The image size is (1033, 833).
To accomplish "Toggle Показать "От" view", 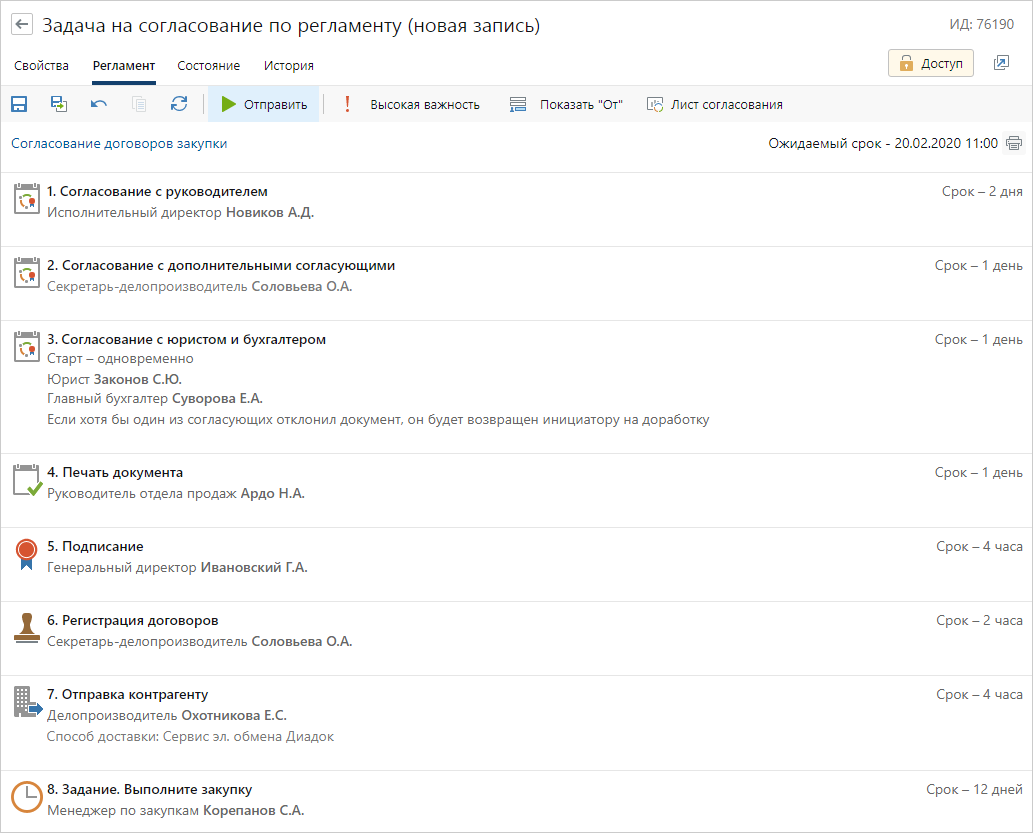I will point(566,104).
